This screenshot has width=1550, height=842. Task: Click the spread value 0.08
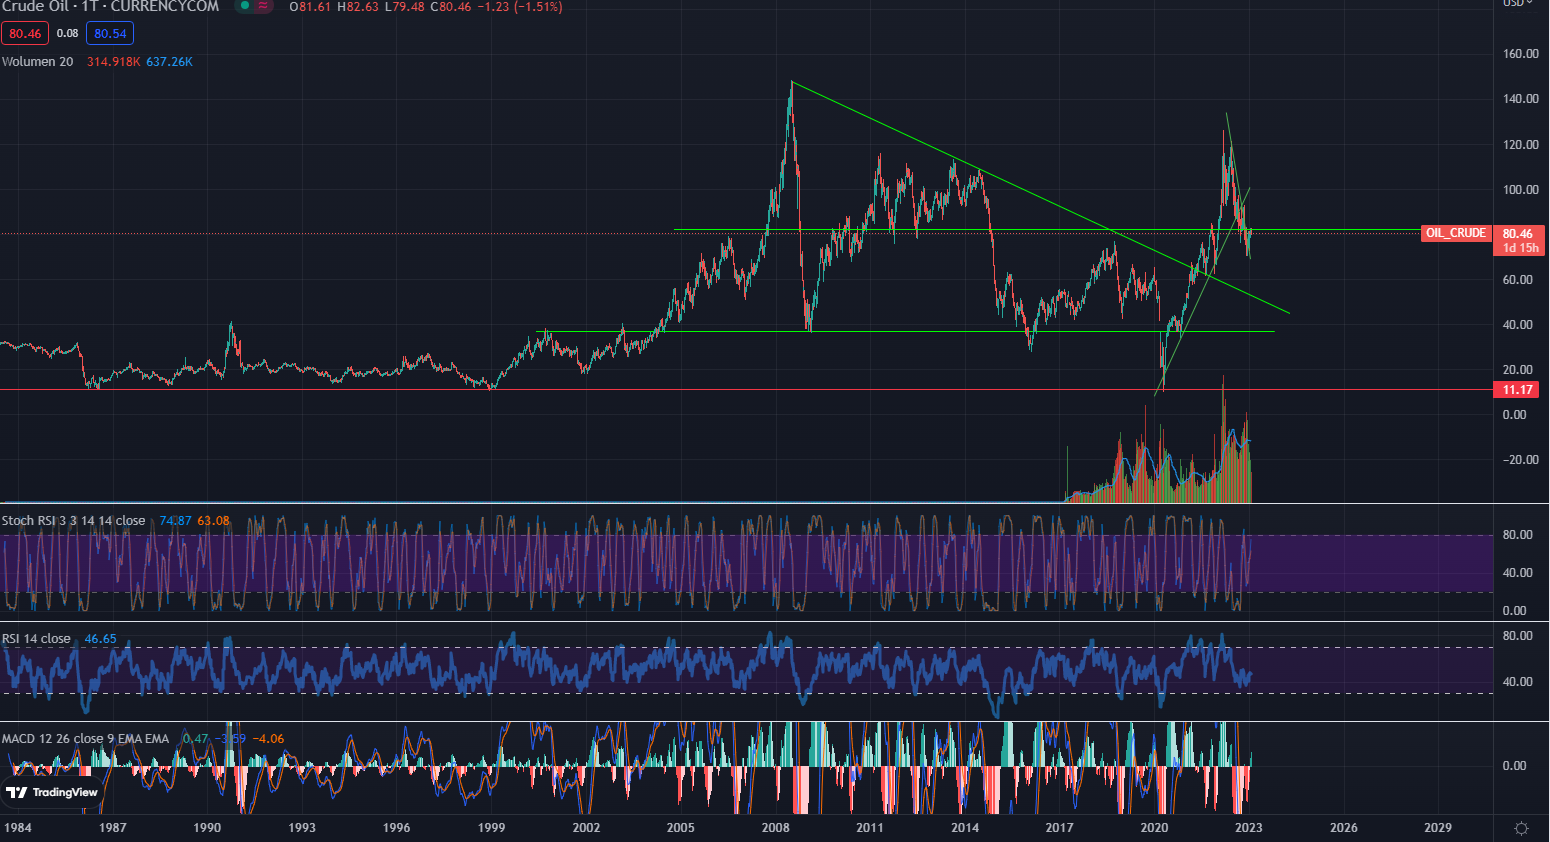point(67,34)
